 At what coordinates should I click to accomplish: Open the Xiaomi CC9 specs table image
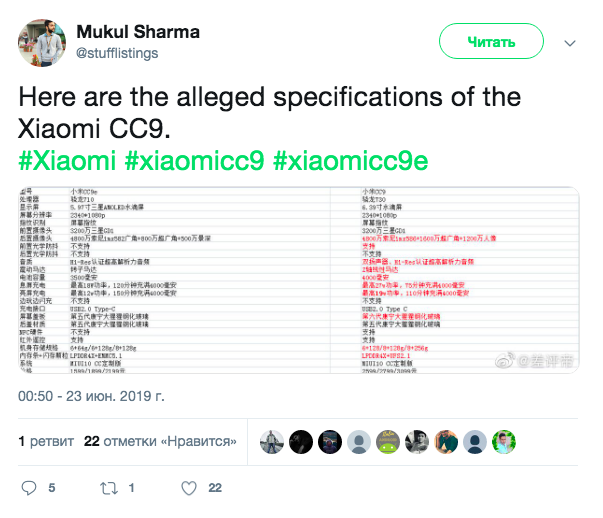click(298, 280)
